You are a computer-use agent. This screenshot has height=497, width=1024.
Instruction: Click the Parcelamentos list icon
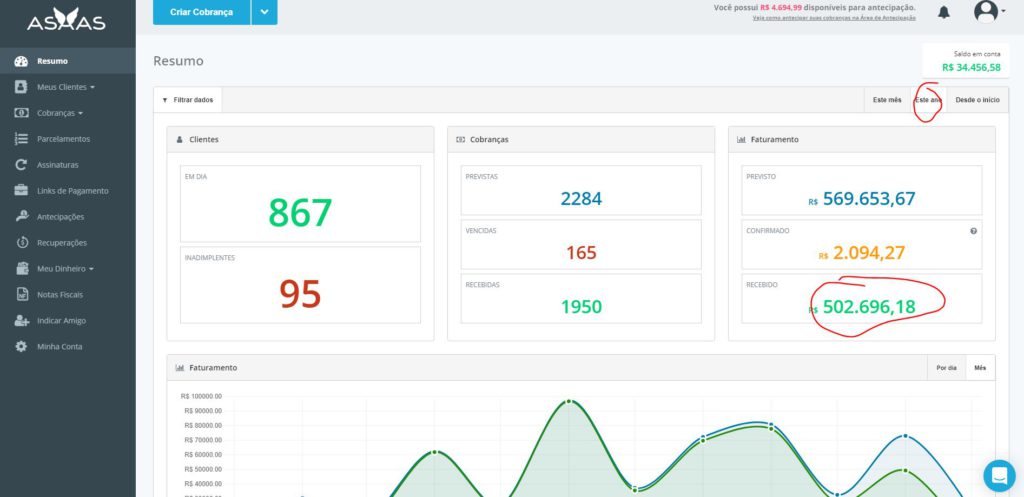(21, 139)
